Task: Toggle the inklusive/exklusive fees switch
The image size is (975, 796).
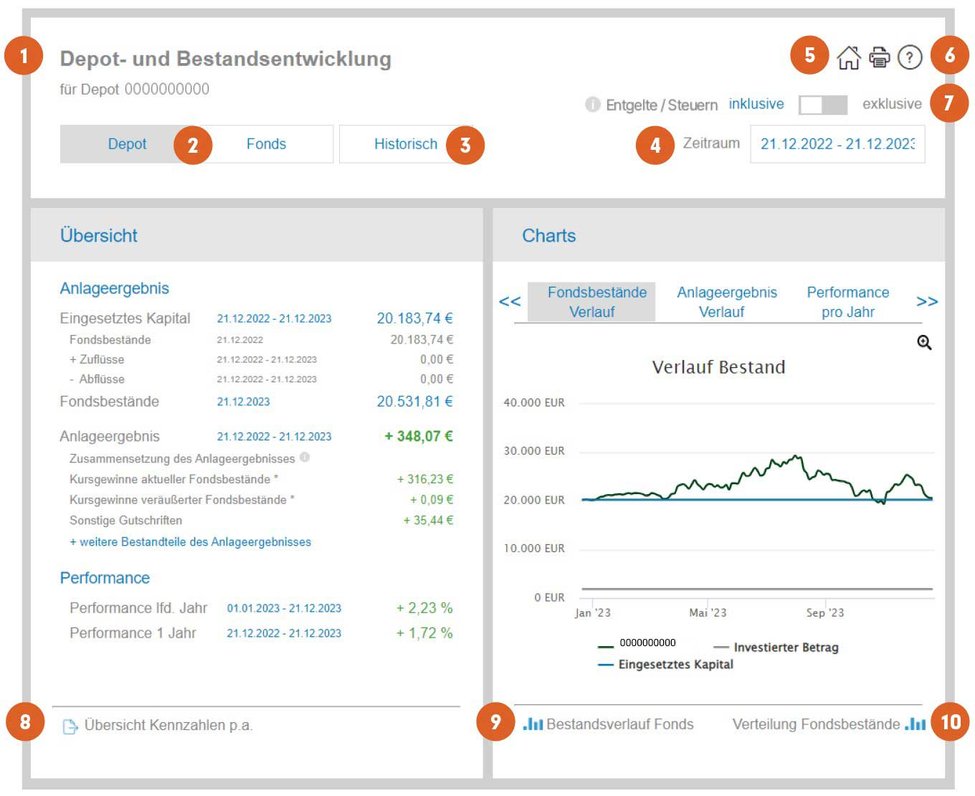Action: tap(823, 104)
